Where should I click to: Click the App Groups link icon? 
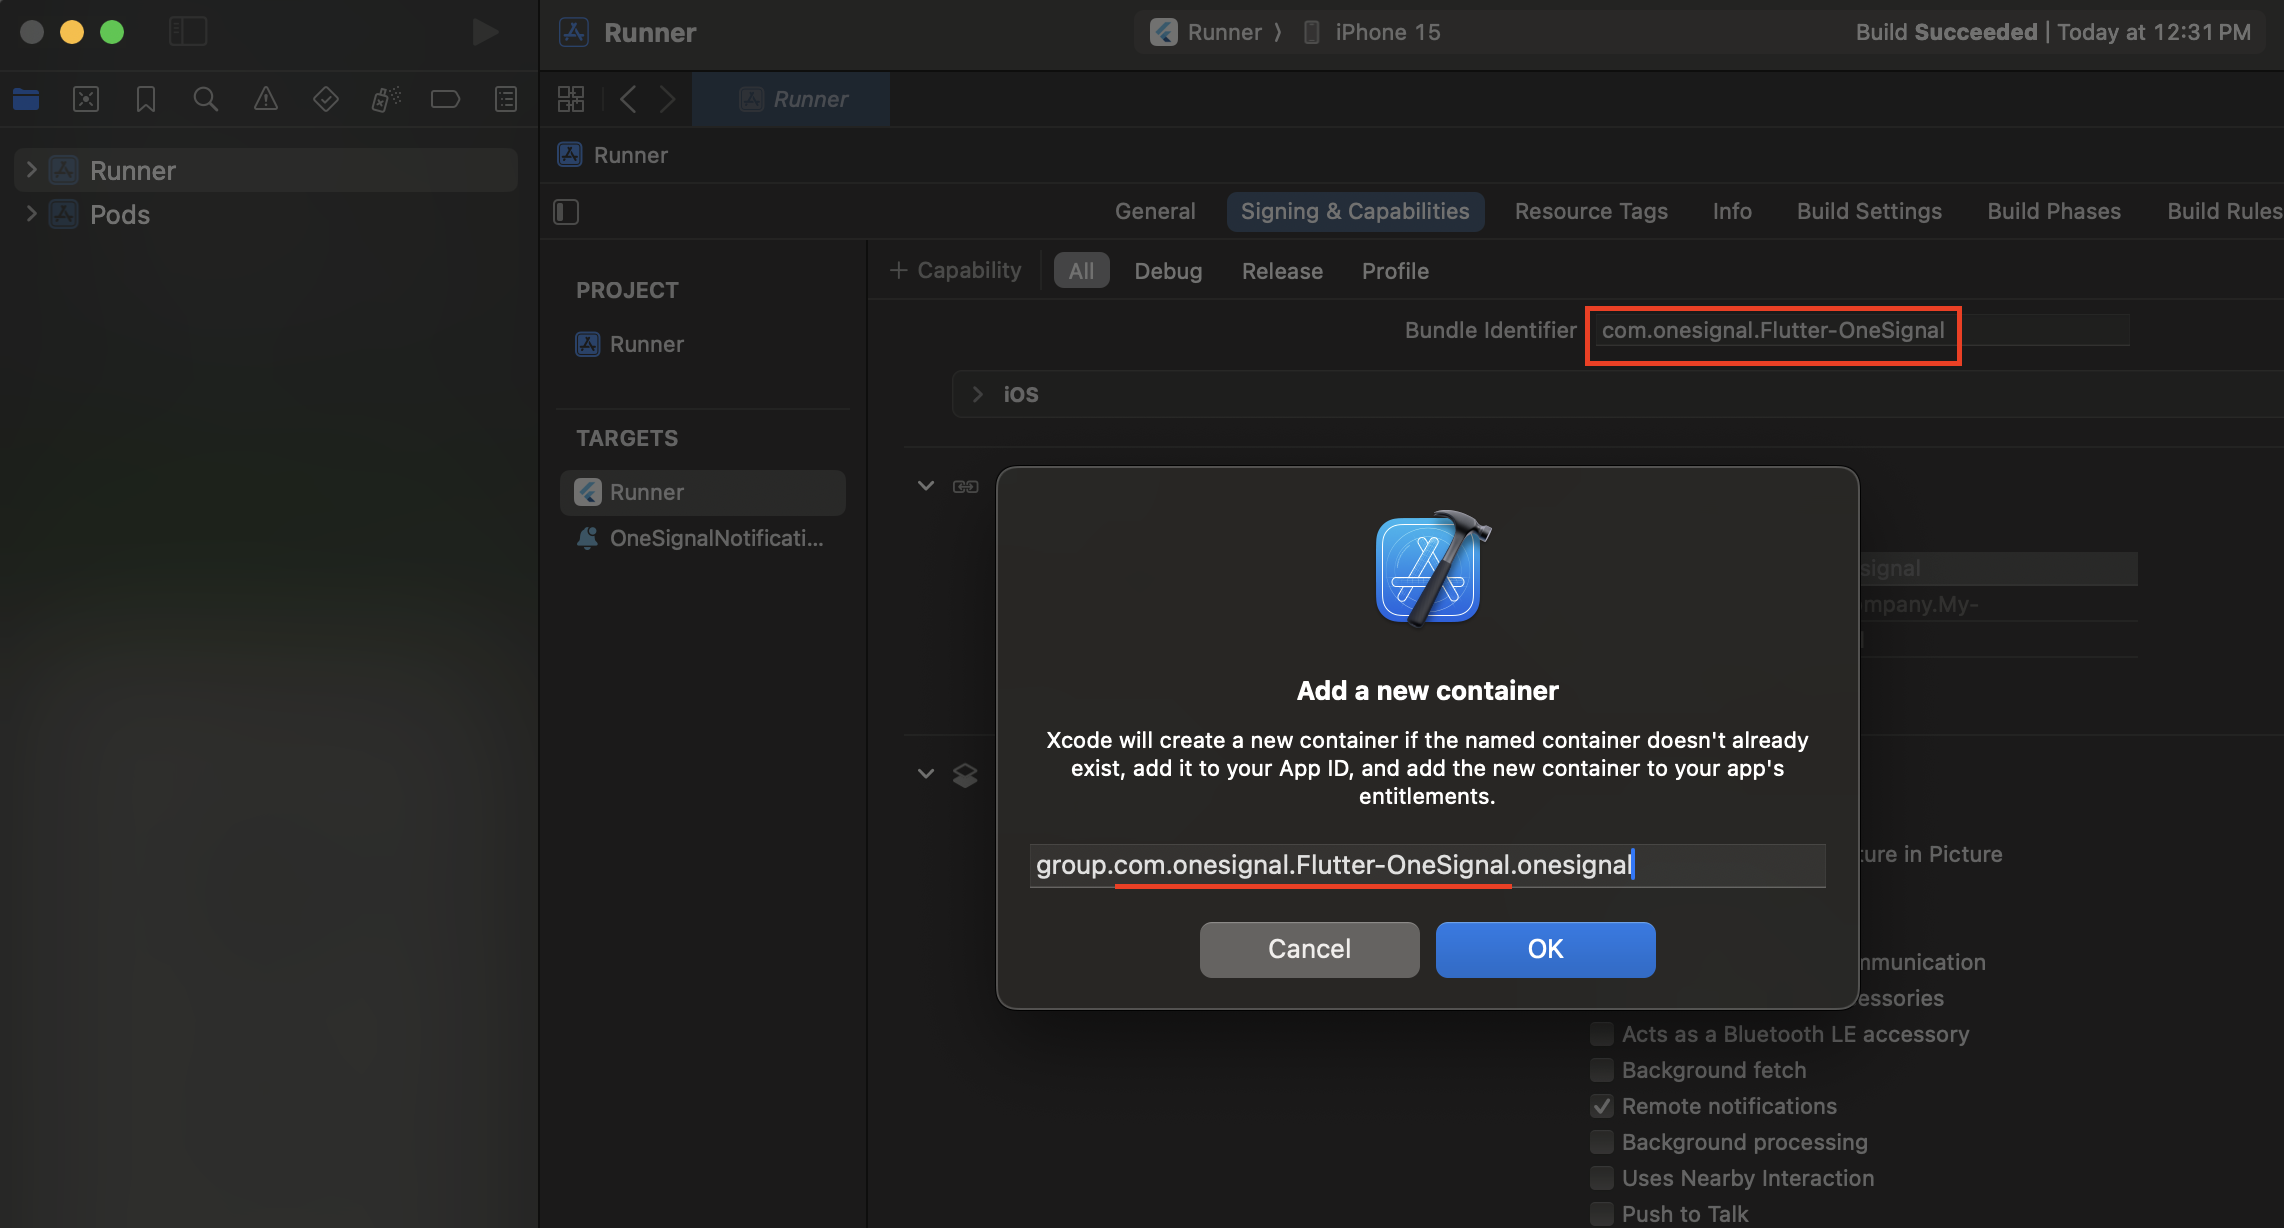966,487
